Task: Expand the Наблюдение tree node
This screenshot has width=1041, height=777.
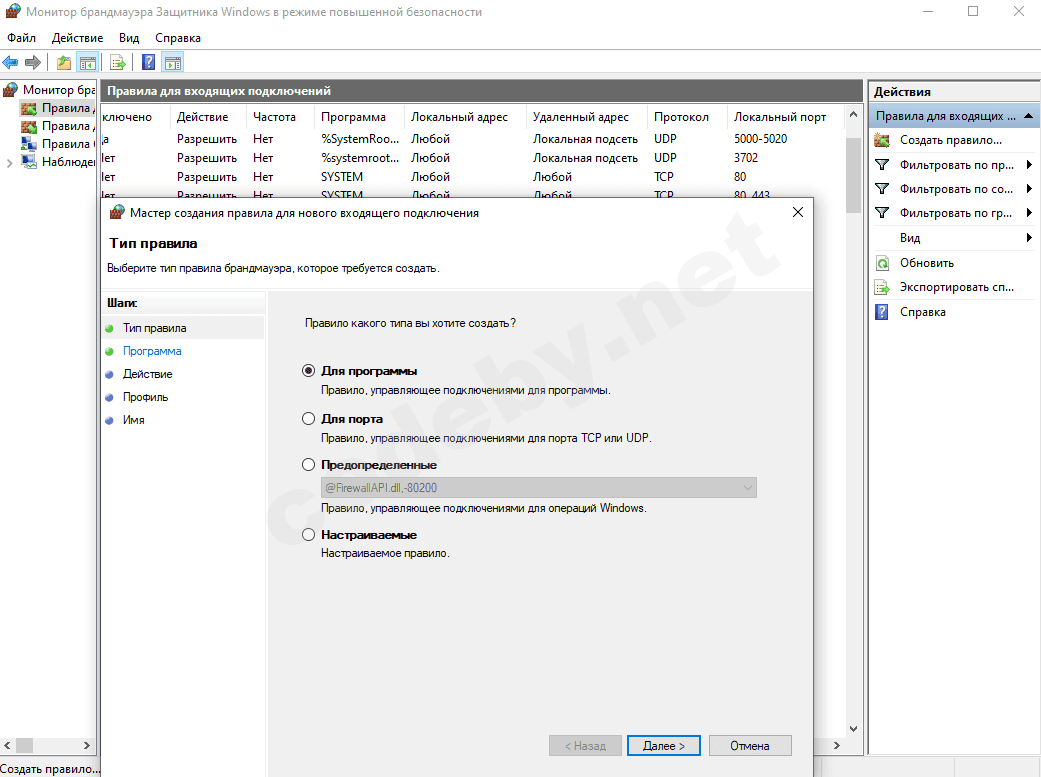Action: point(10,162)
